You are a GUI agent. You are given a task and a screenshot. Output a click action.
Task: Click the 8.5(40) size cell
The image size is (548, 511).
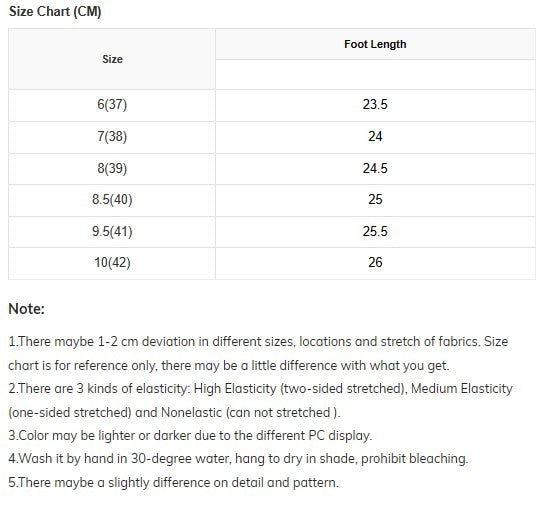coord(112,200)
